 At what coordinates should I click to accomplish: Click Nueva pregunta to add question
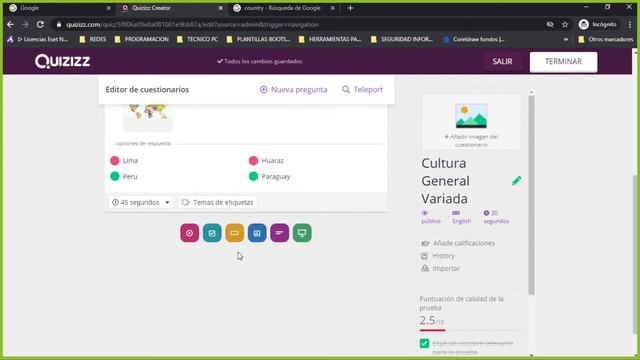[293, 89]
